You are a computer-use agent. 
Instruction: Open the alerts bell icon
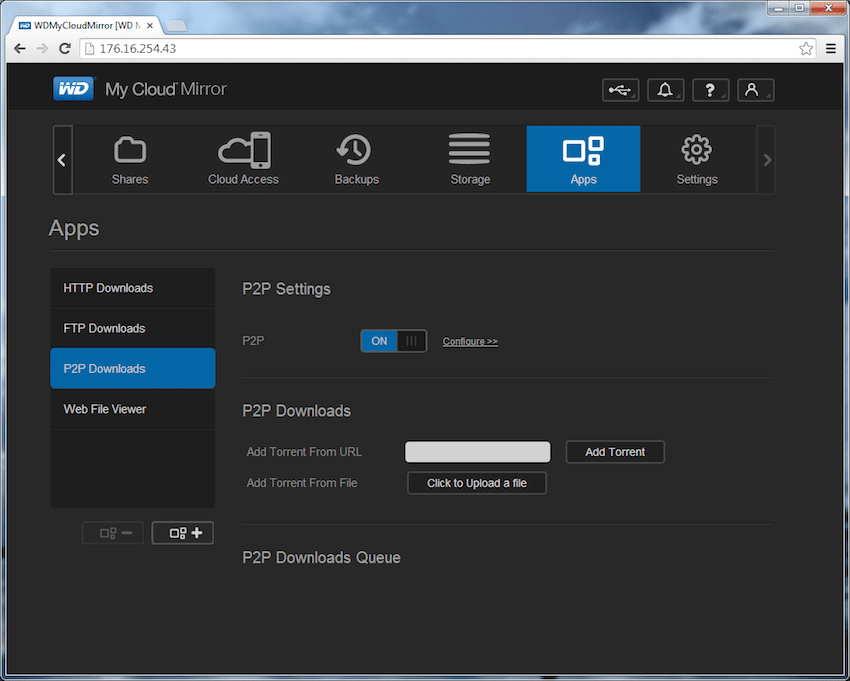[665, 90]
